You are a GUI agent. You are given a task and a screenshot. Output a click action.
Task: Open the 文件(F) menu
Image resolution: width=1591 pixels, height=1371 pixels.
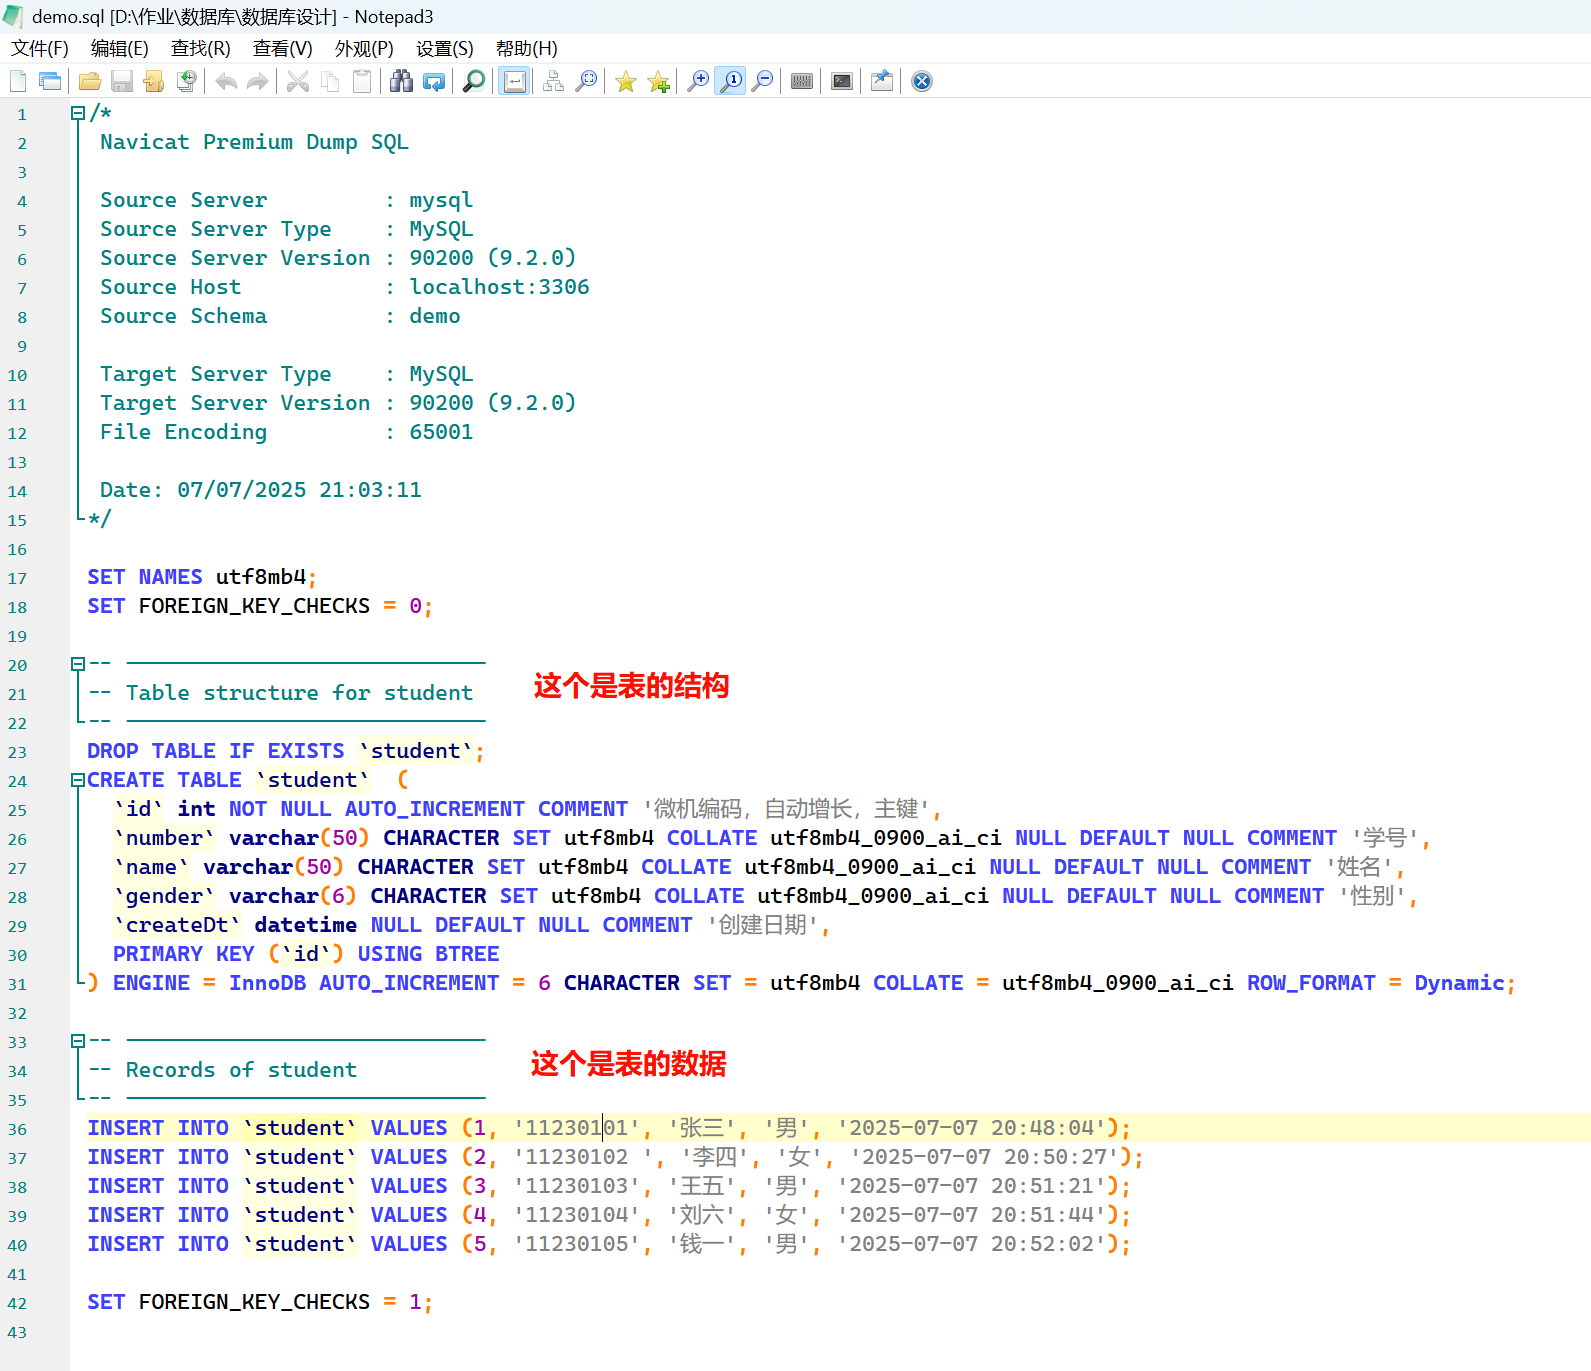[40, 49]
